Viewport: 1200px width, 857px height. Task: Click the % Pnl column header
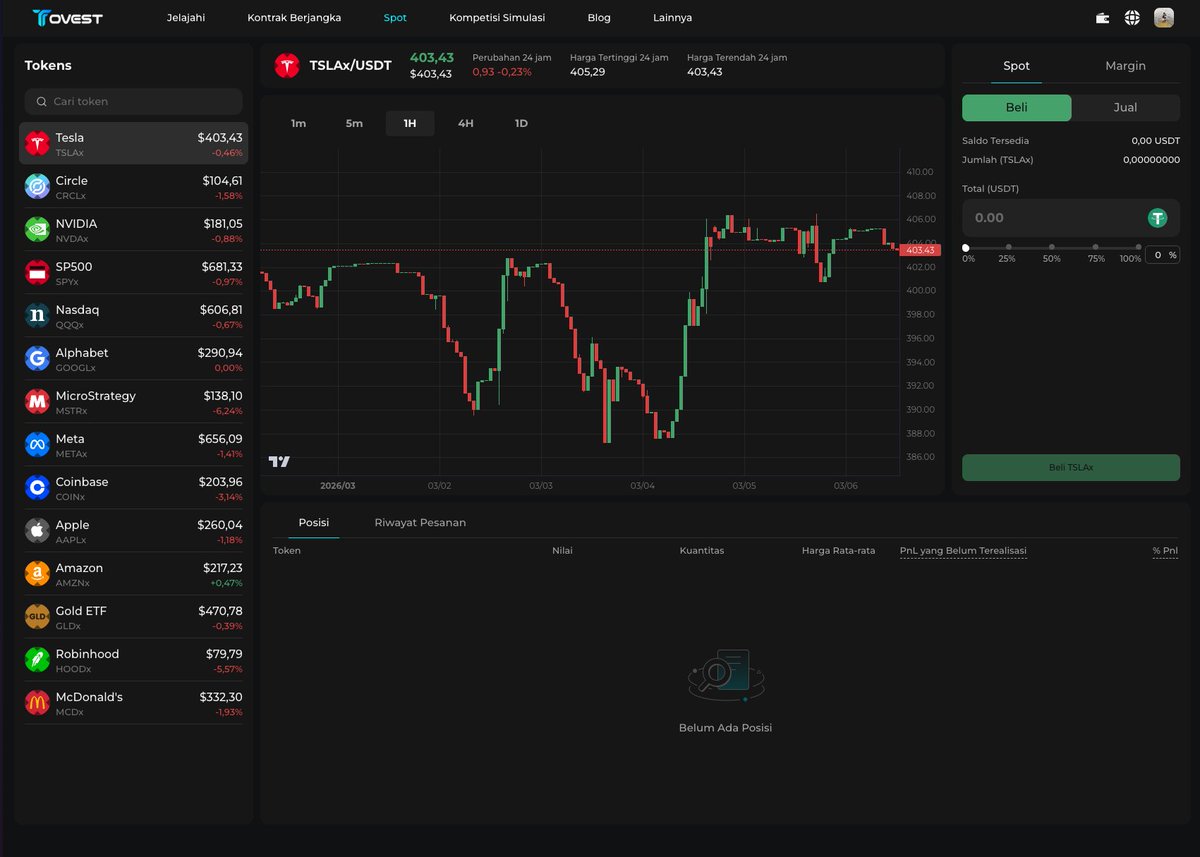click(1165, 551)
